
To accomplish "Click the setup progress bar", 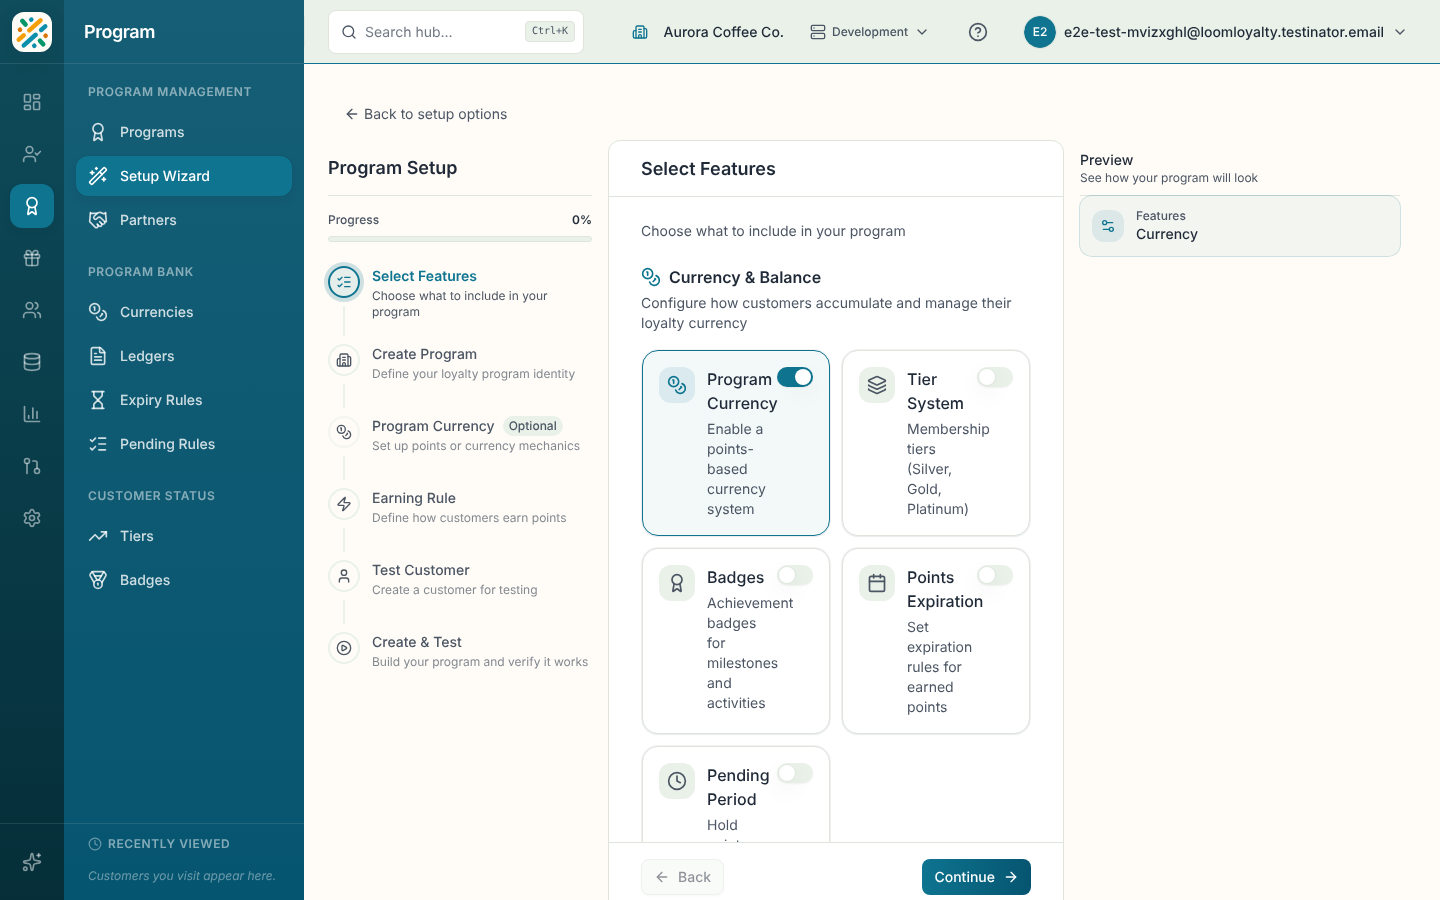I will click(x=460, y=239).
